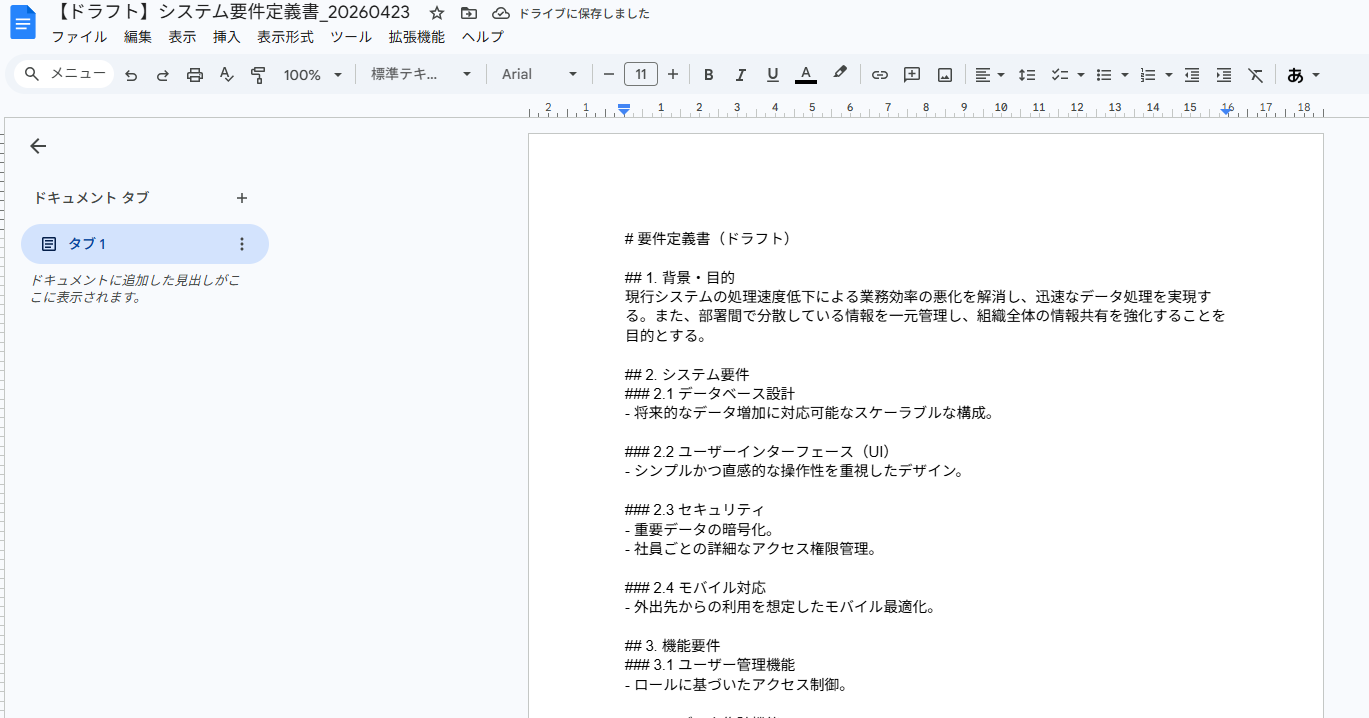
Task: Click the line '### 2.4 モバイル対応'
Action: (696, 587)
